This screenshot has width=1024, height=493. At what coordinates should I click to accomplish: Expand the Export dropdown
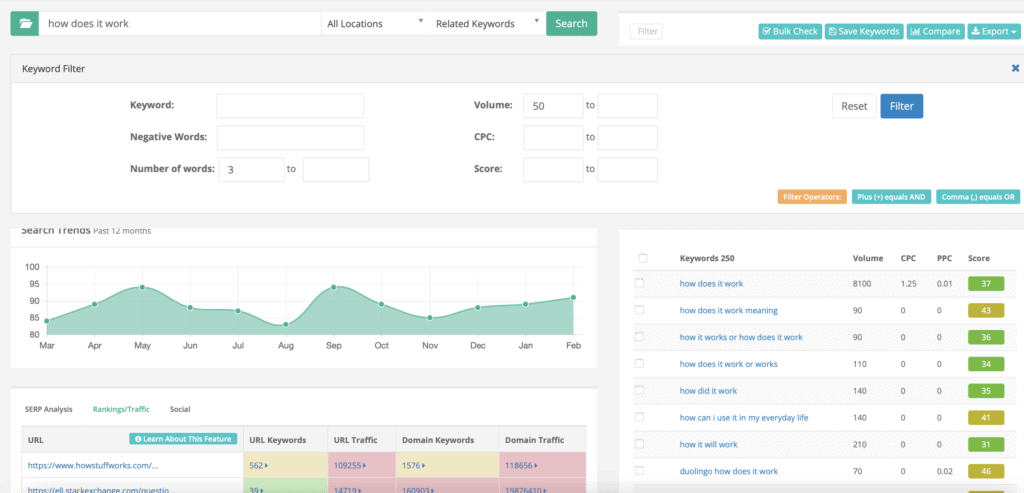pos(993,31)
